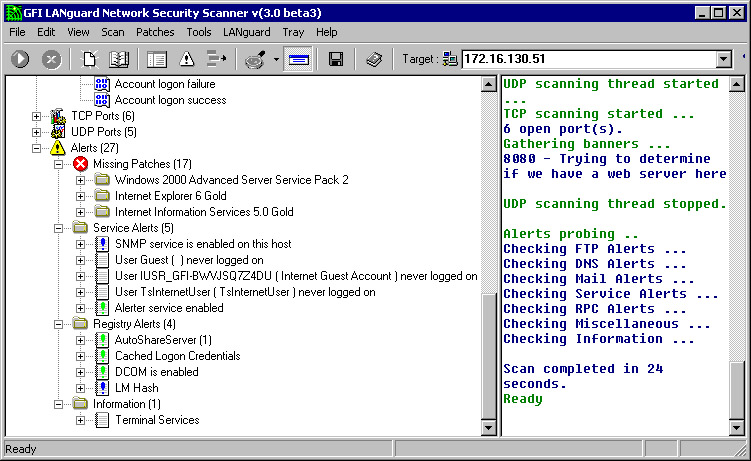Click the blue alert icon beside SNMP service
This screenshot has height=461, width=751.
[102, 244]
